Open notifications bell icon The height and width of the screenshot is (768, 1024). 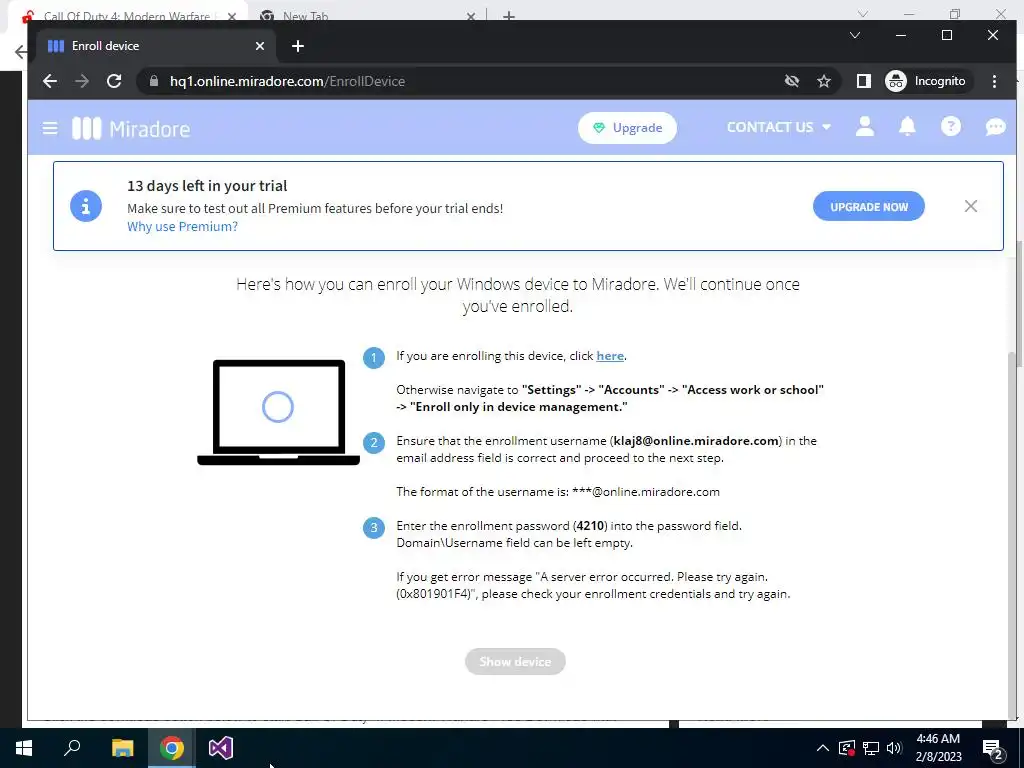coord(907,127)
